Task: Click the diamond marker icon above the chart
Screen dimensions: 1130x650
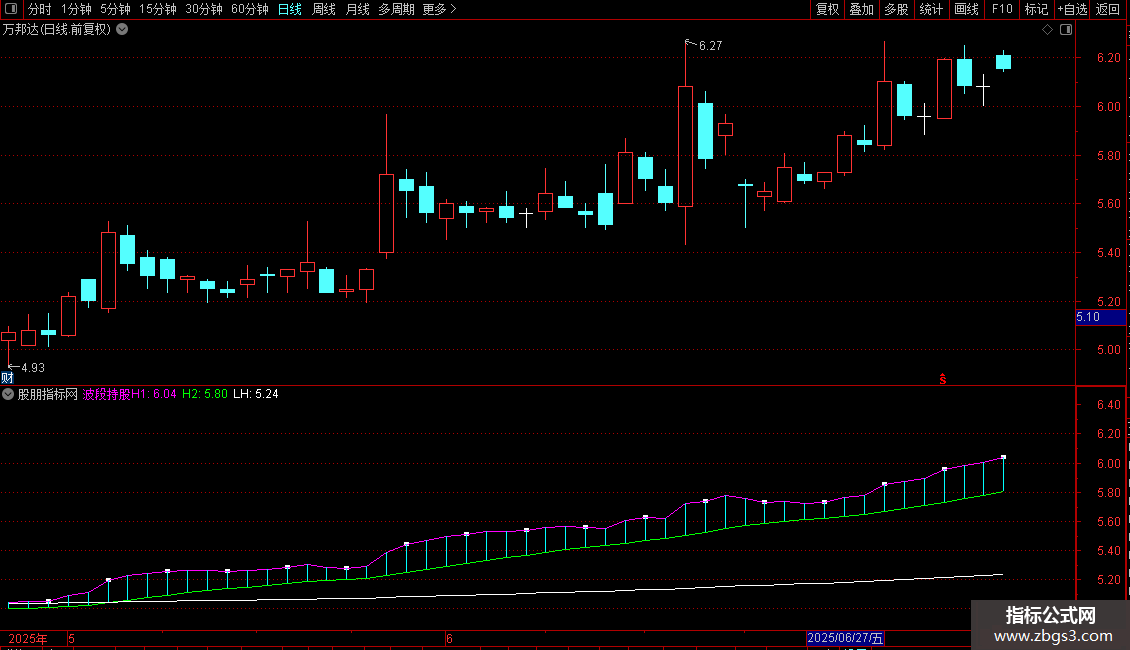Action: click(x=1048, y=30)
